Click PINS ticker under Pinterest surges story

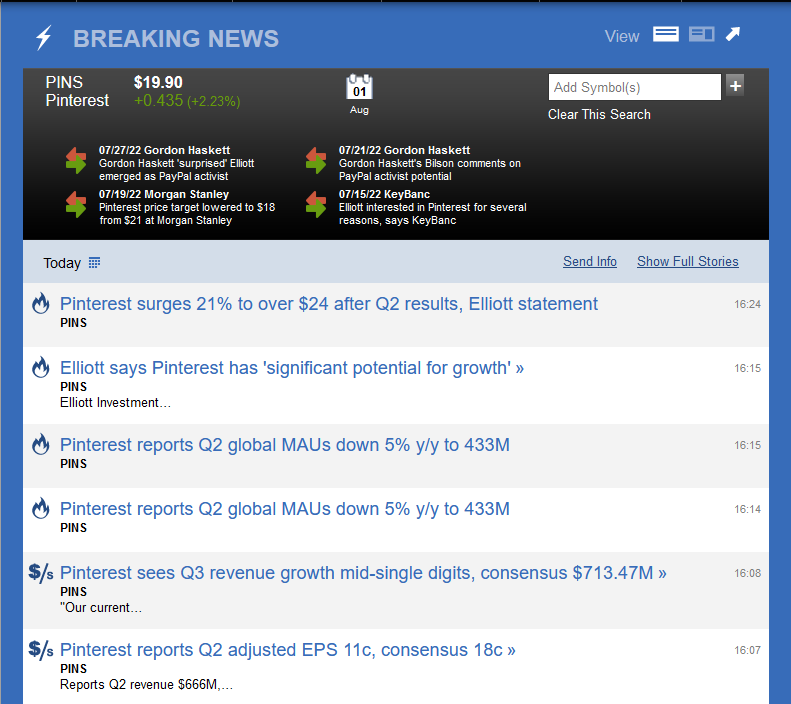point(74,323)
